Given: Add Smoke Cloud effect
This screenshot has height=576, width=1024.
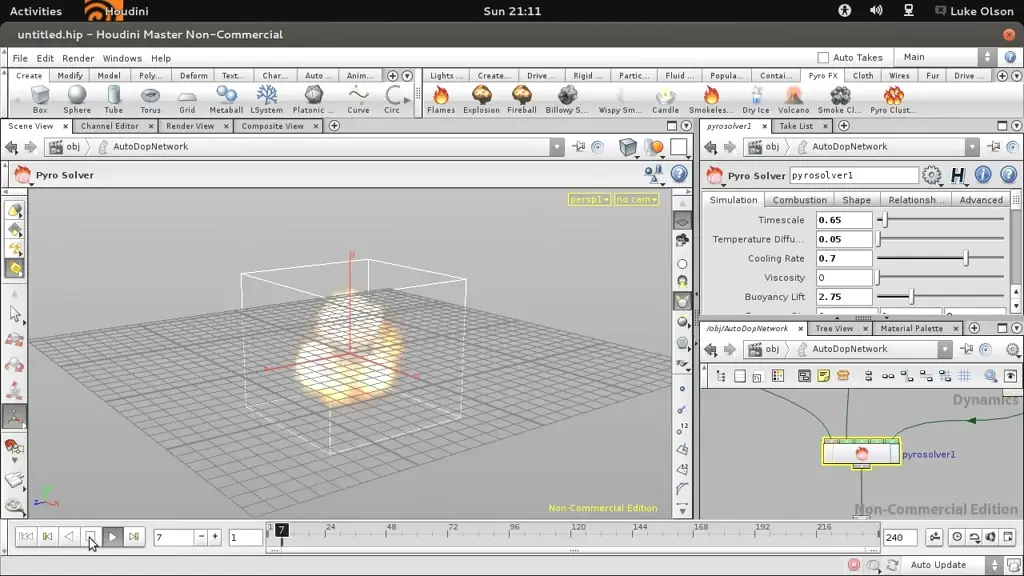Looking at the screenshot, I should [840, 99].
